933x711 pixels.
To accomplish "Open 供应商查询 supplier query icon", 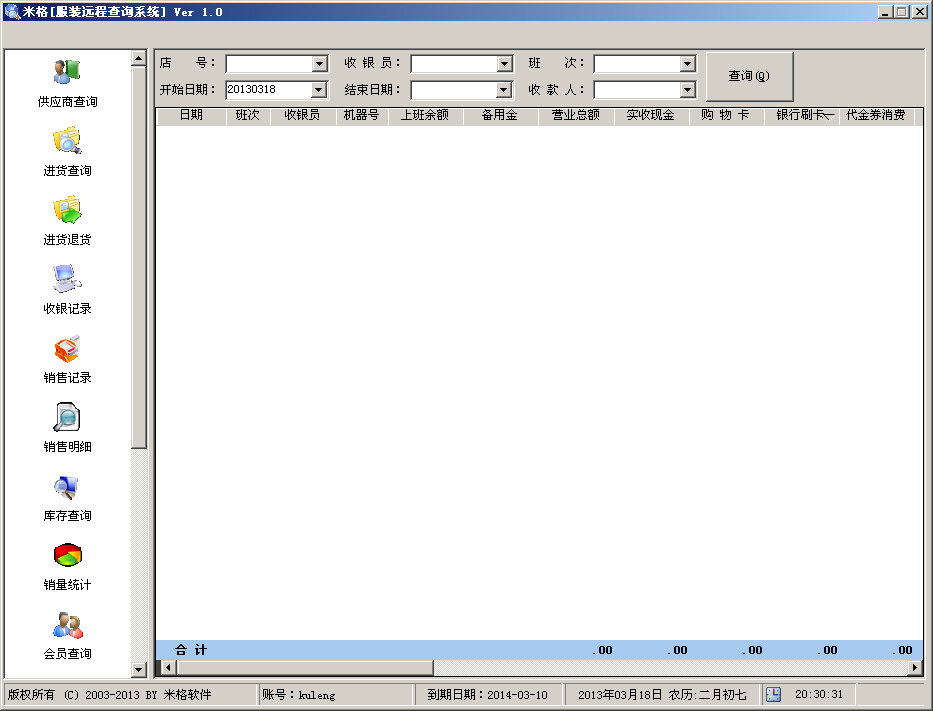I will click(67, 72).
